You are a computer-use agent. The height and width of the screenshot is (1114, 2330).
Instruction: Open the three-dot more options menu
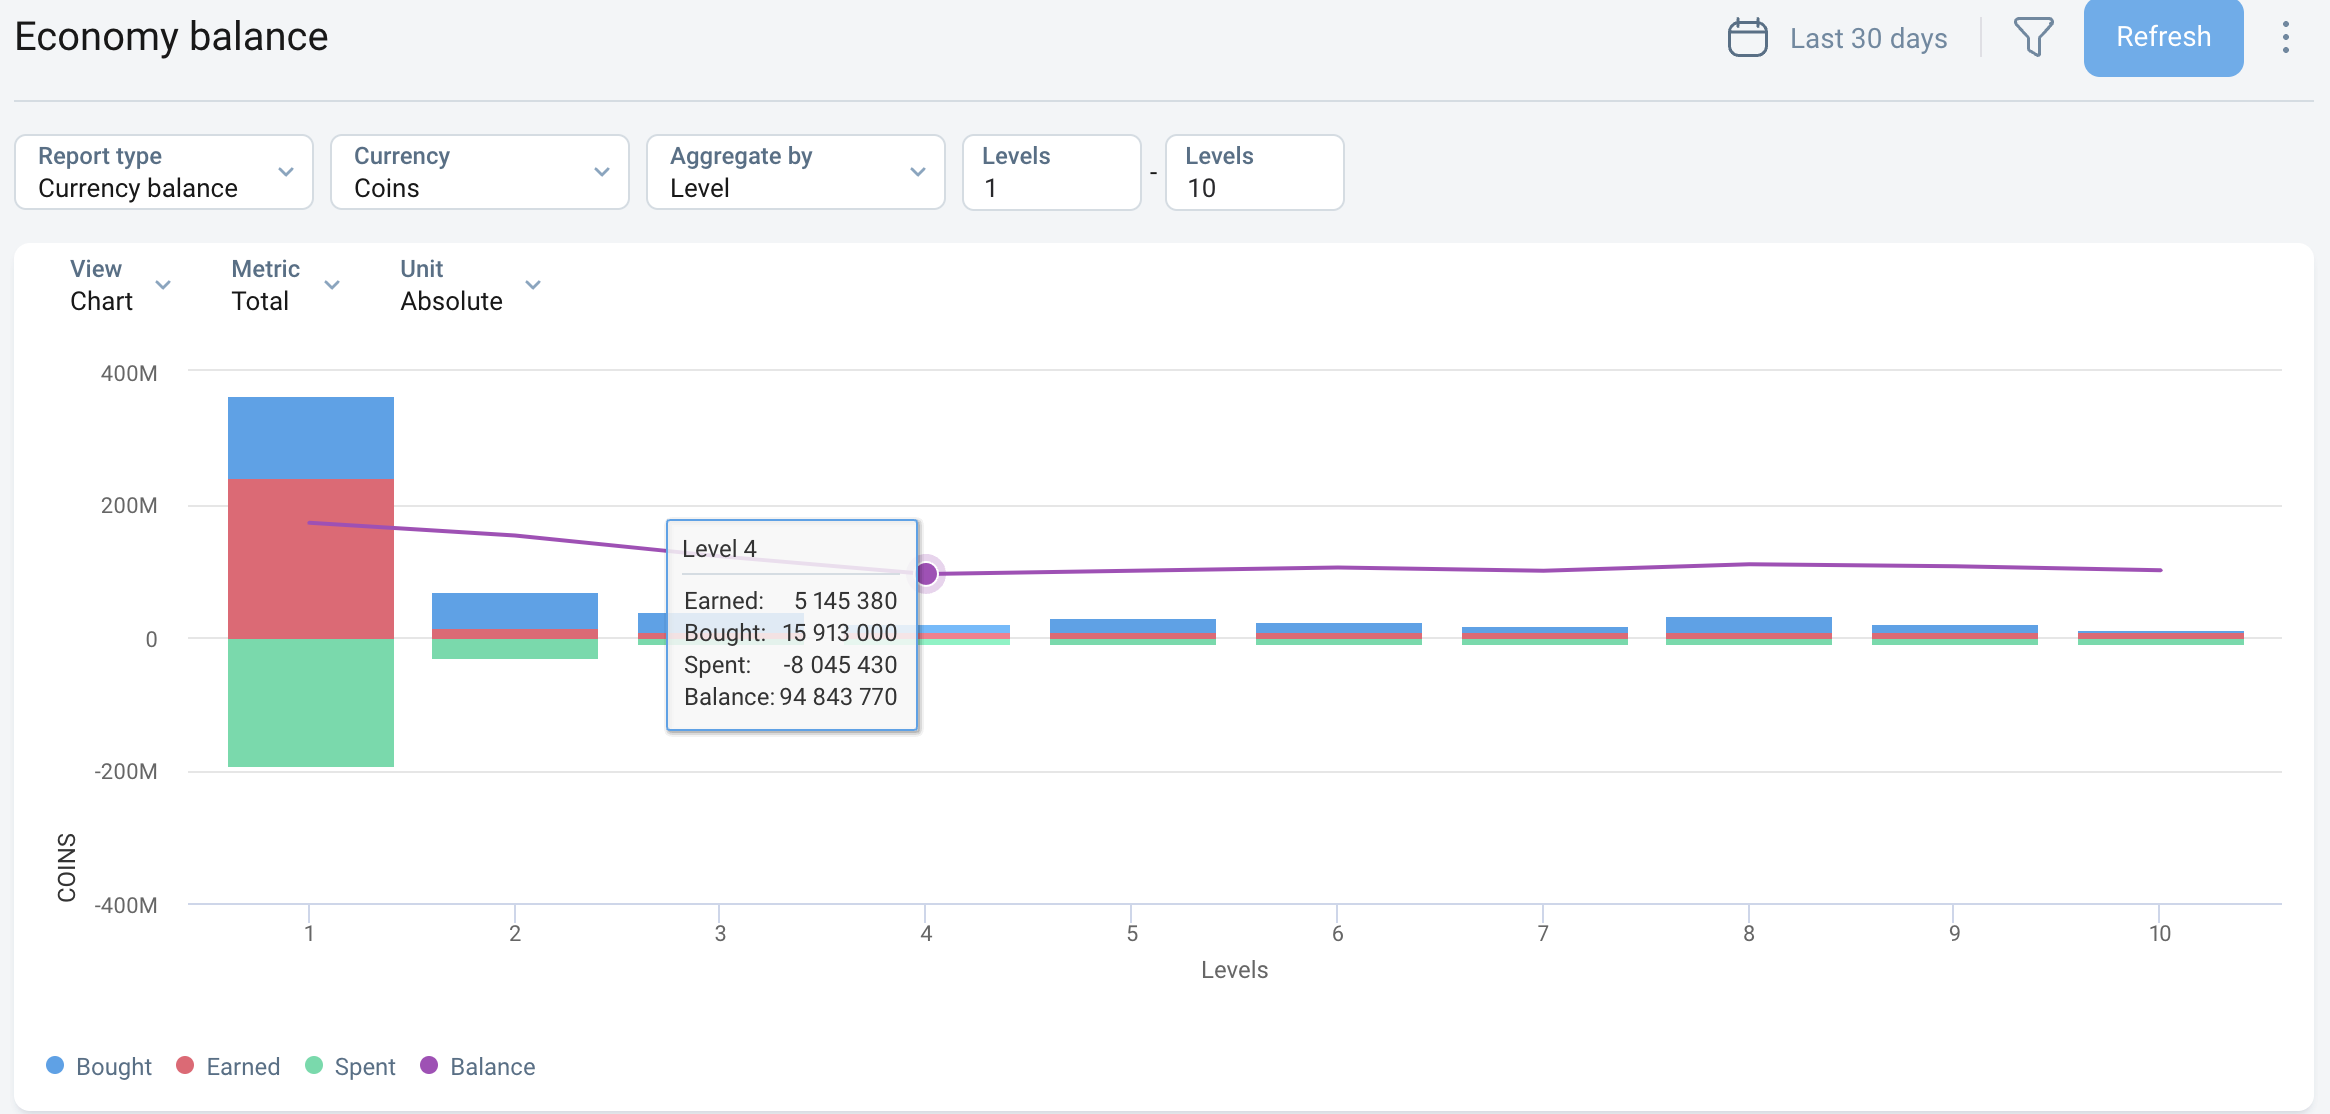click(2285, 38)
